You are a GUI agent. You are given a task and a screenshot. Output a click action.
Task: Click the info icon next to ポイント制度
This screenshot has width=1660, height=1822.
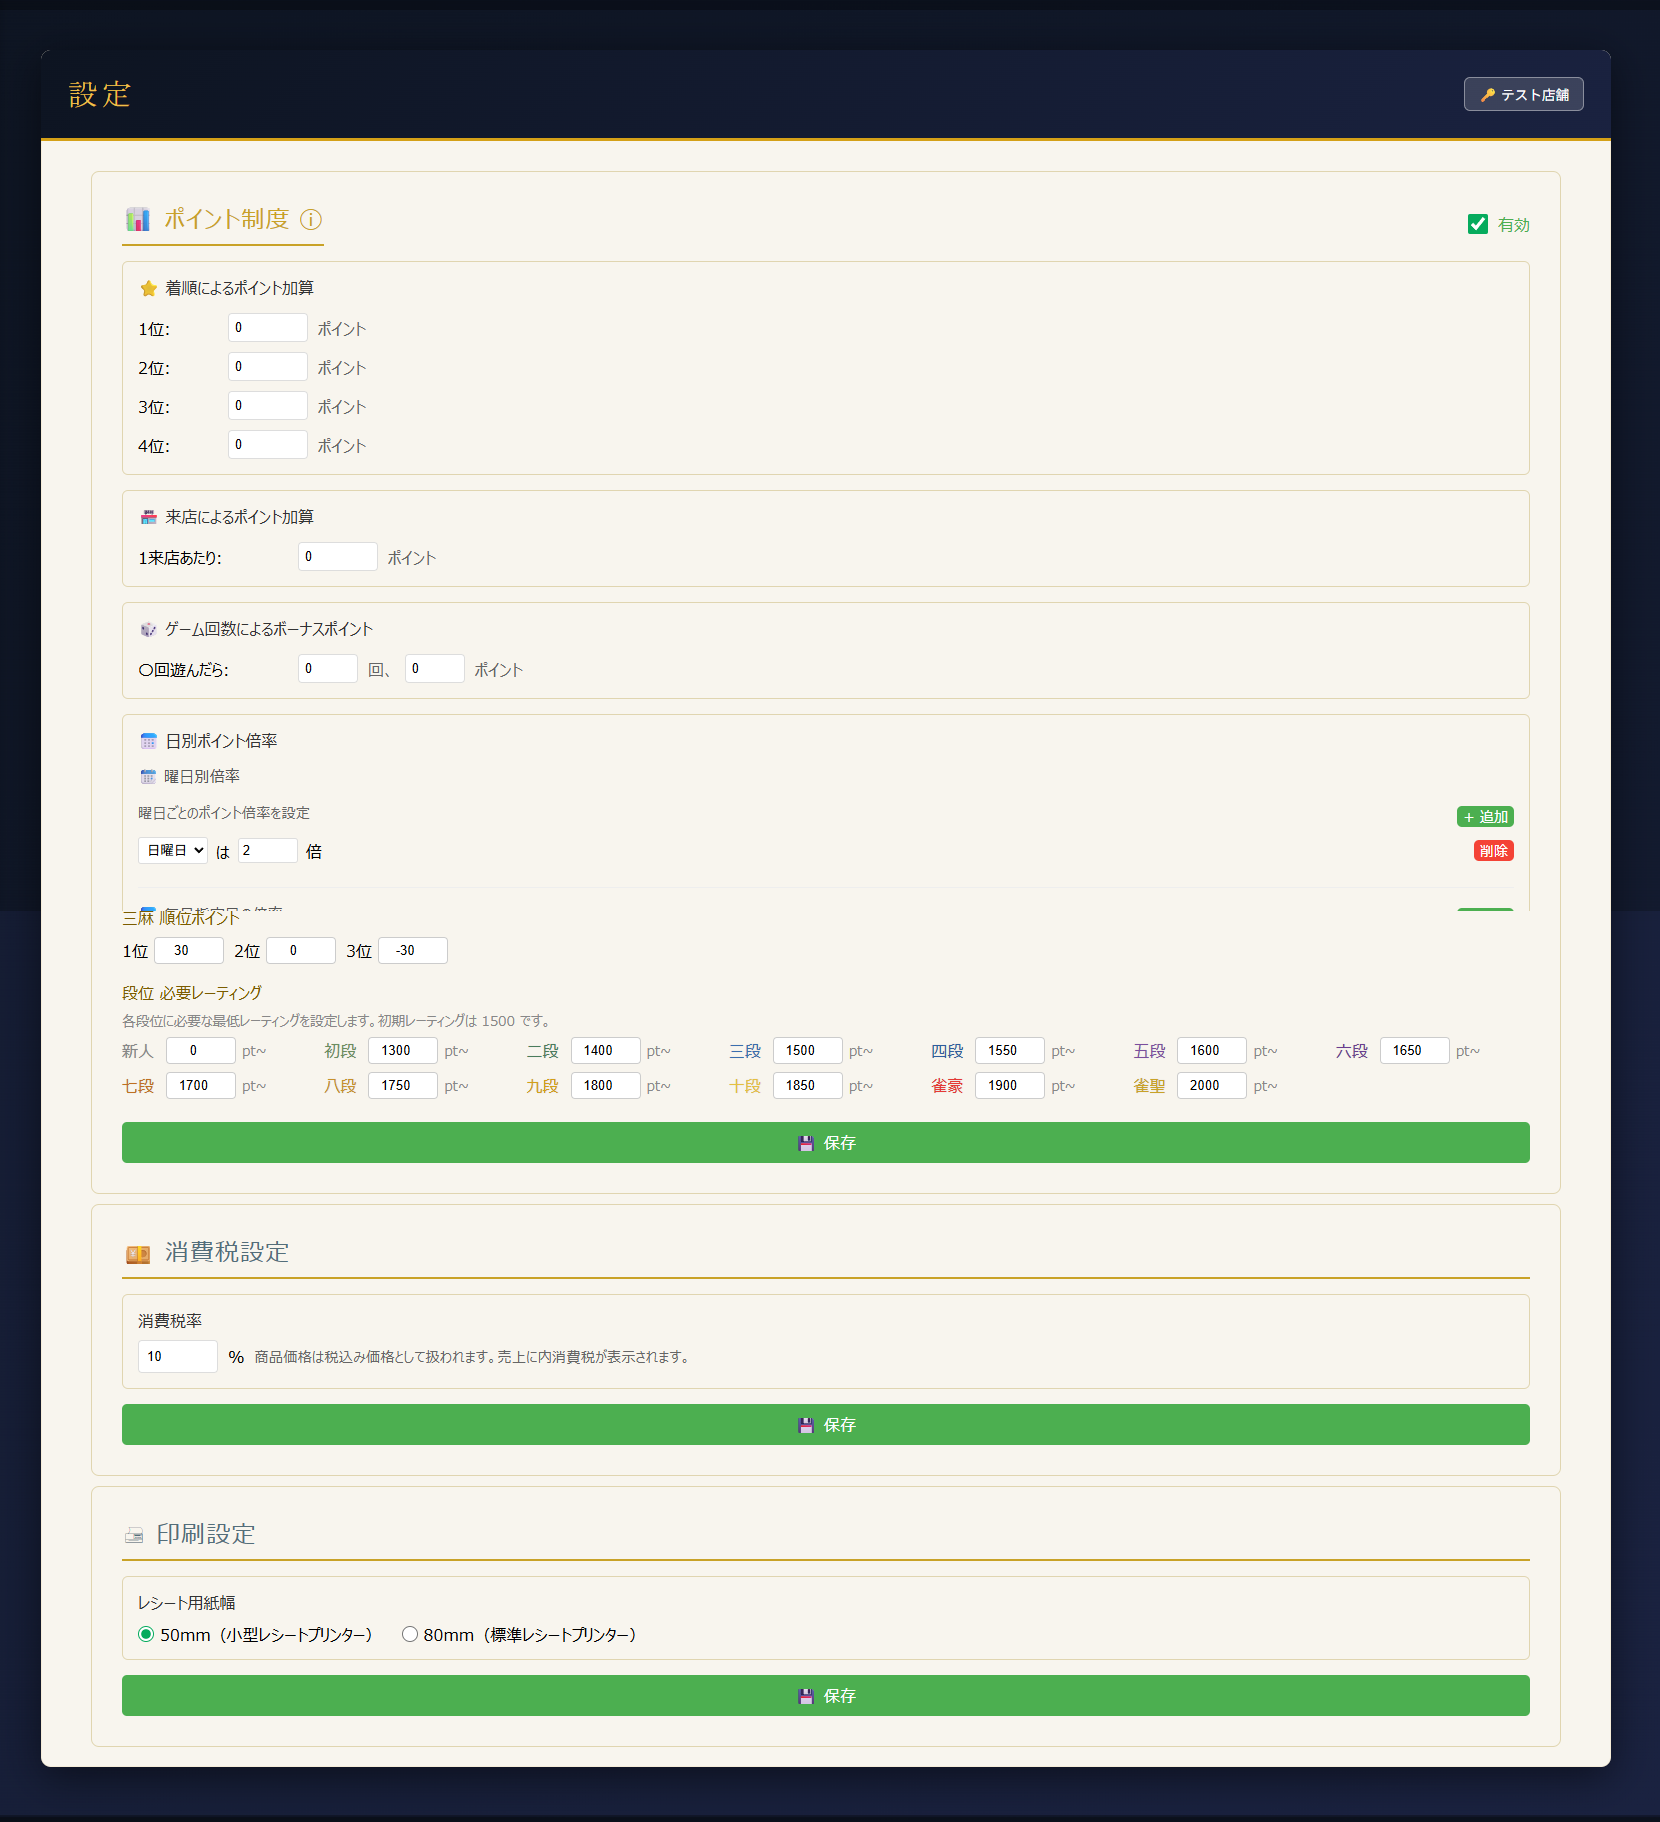click(311, 219)
